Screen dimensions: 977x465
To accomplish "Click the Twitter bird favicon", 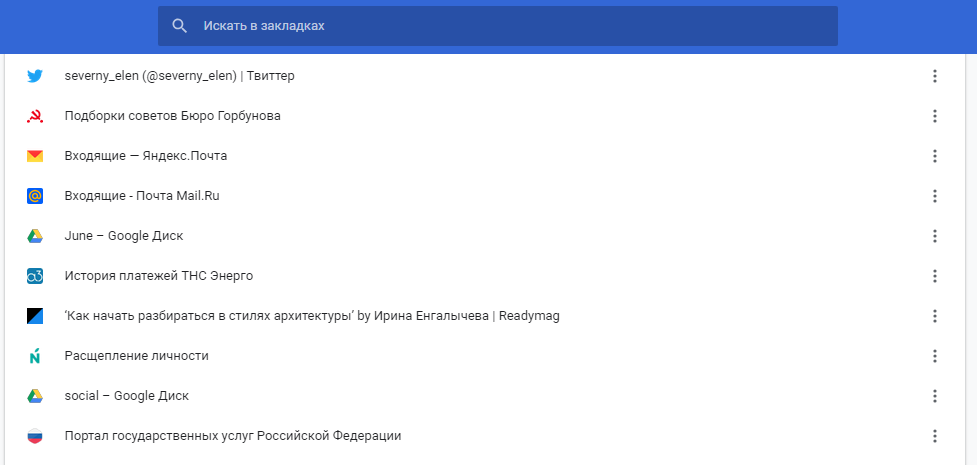I will (x=35, y=76).
